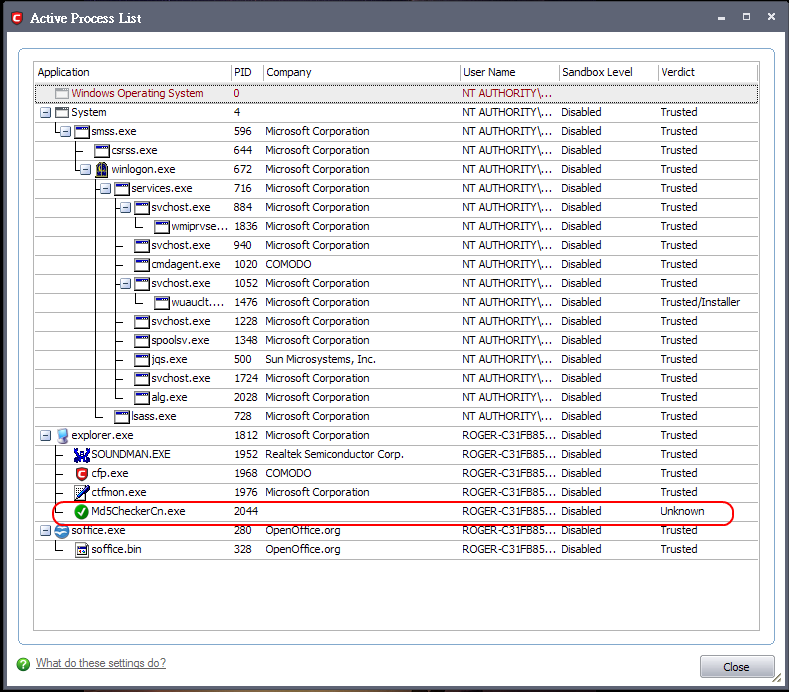Click the soffice.bin document icon
Viewport: 789px width, 692px height.
[82, 550]
